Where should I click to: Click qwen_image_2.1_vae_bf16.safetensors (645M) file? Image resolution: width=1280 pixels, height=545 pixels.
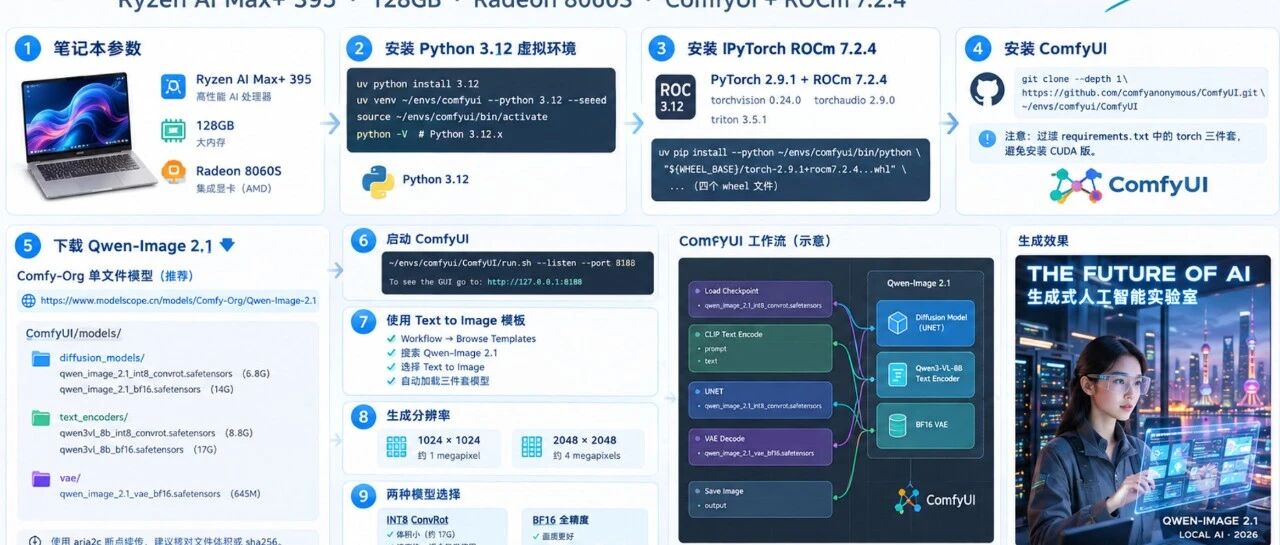159,494
